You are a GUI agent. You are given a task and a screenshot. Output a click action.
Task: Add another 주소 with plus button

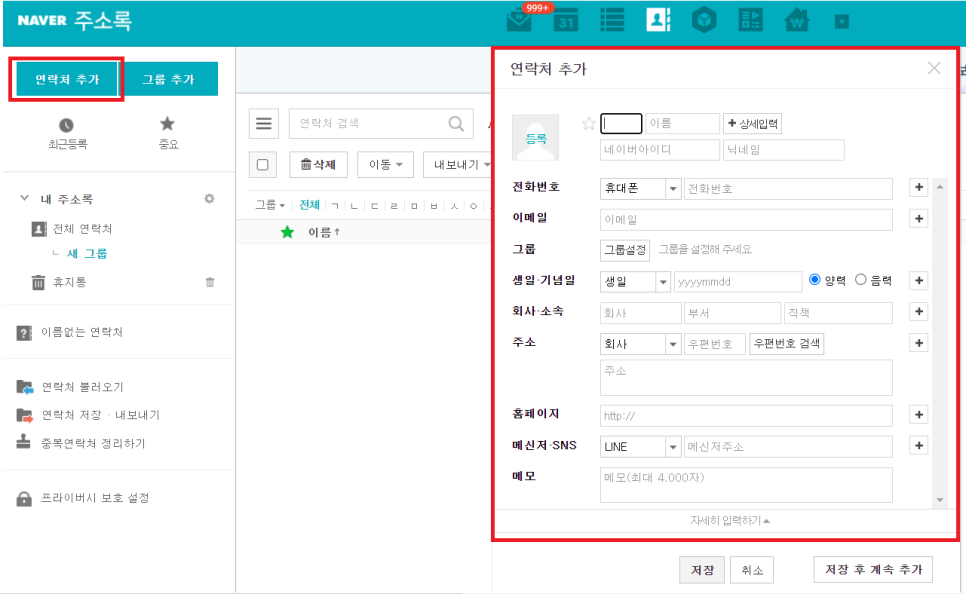919,343
